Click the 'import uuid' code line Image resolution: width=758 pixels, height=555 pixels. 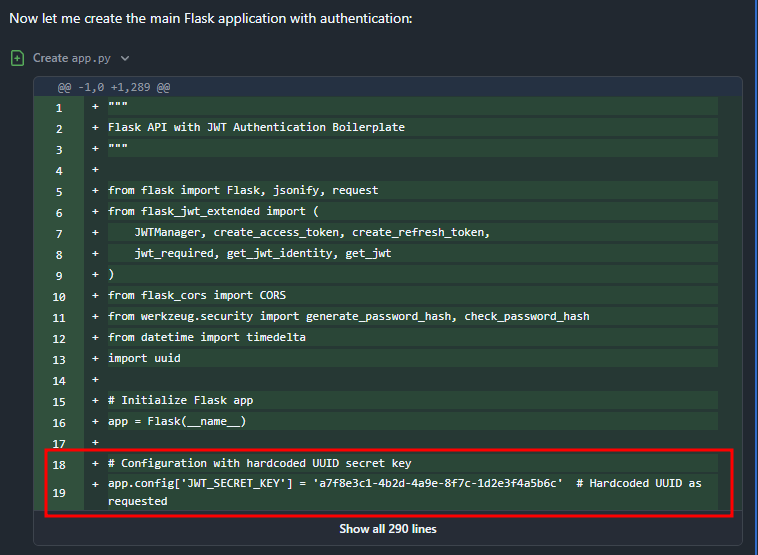point(143,359)
